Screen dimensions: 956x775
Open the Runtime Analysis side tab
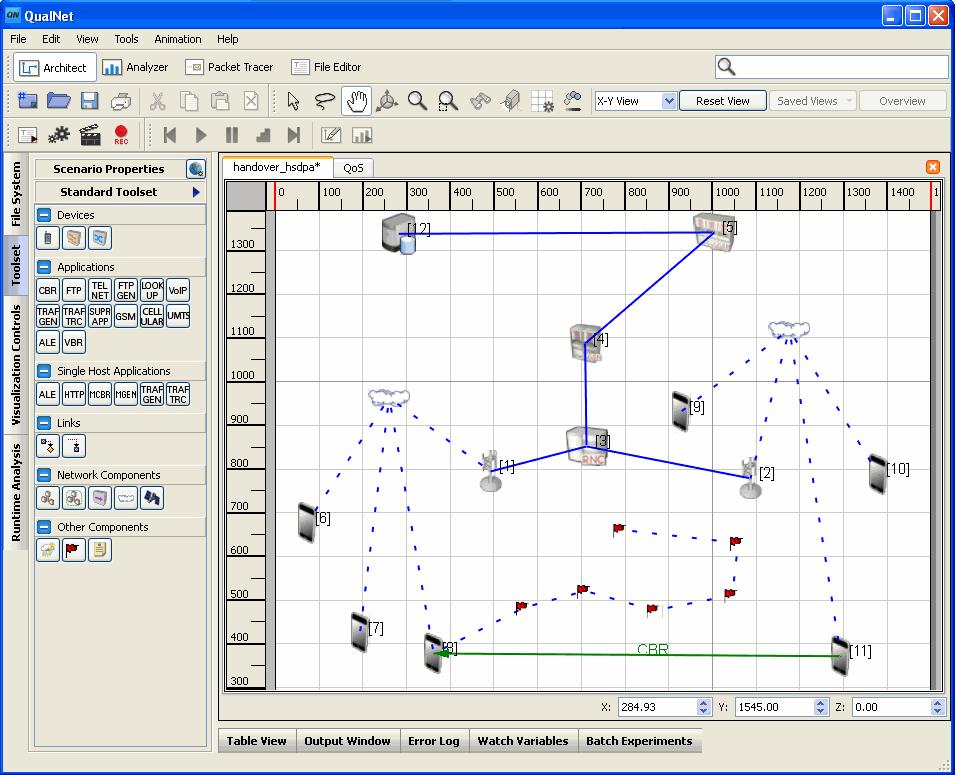click(16, 492)
